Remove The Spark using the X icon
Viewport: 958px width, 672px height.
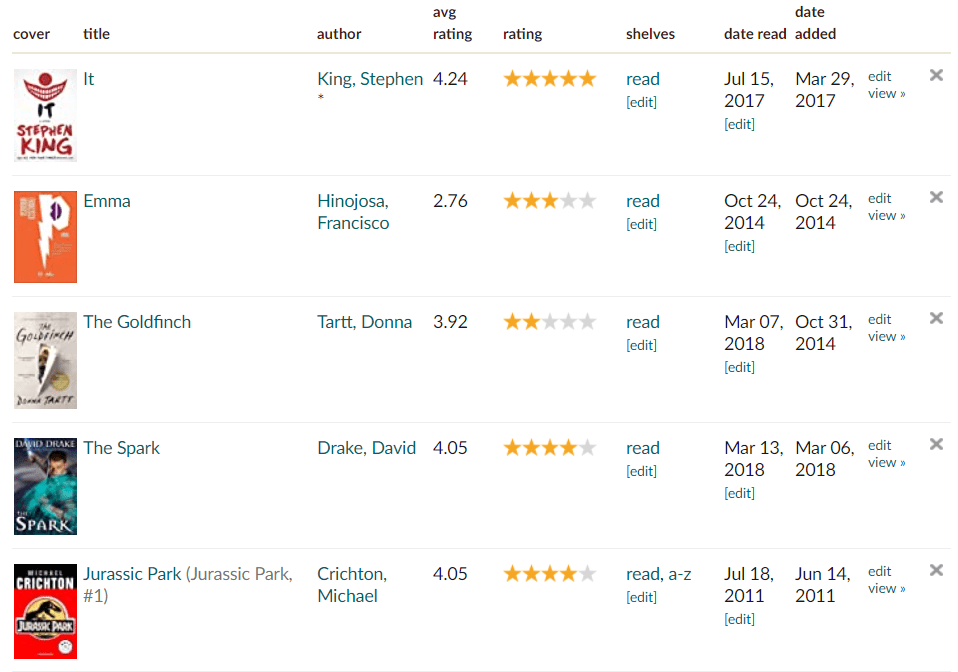[x=936, y=444]
